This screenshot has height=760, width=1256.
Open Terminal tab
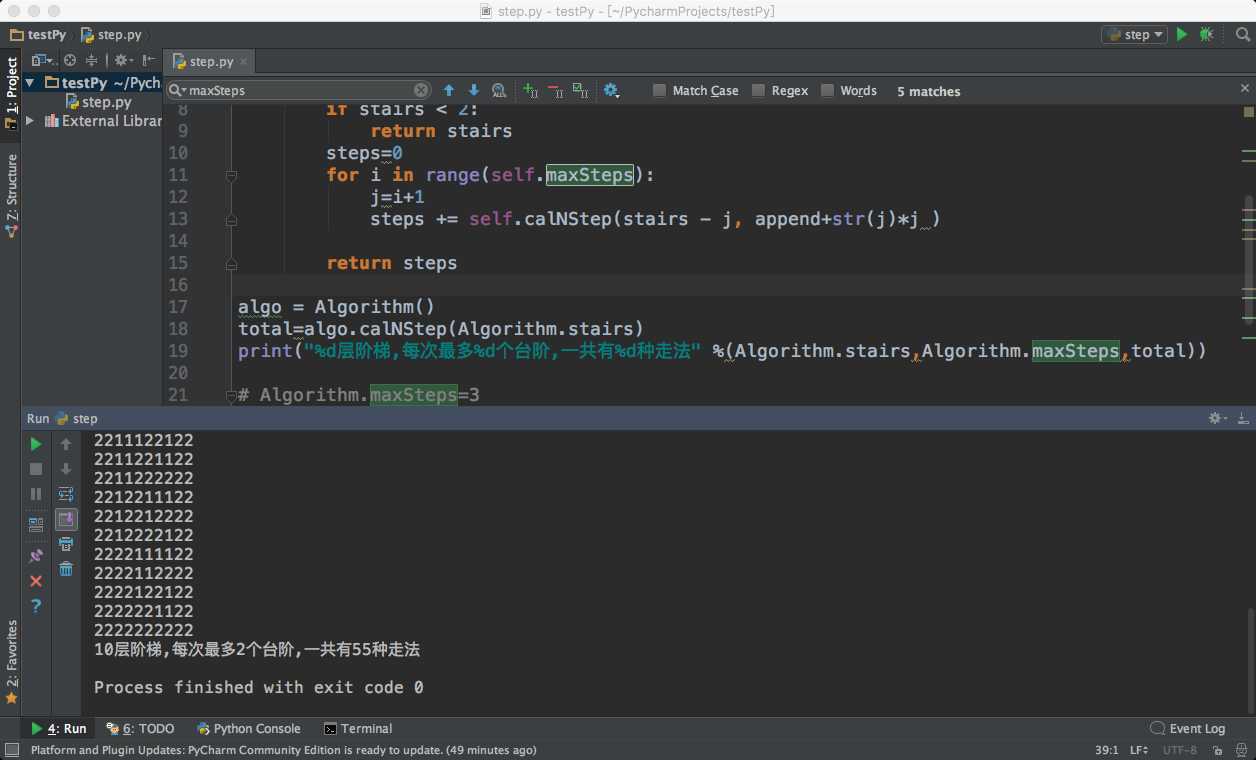(x=358, y=729)
